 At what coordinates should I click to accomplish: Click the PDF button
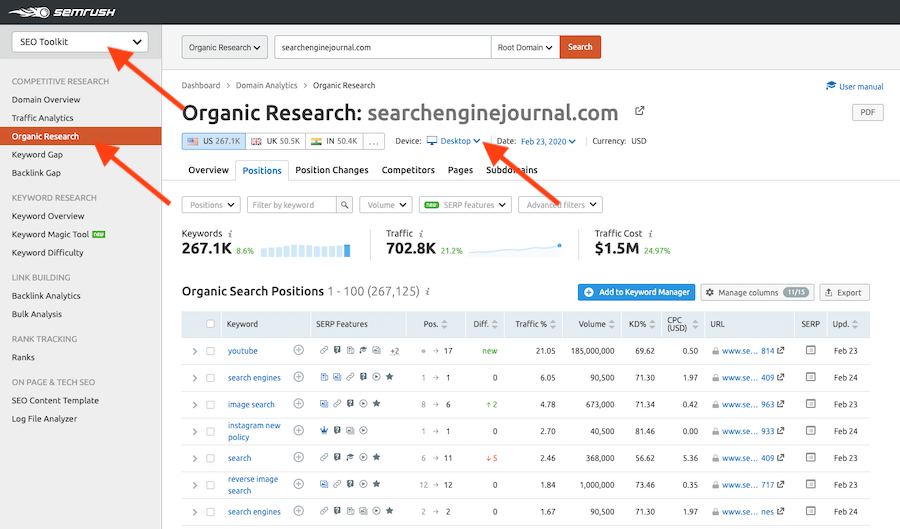click(x=867, y=112)
